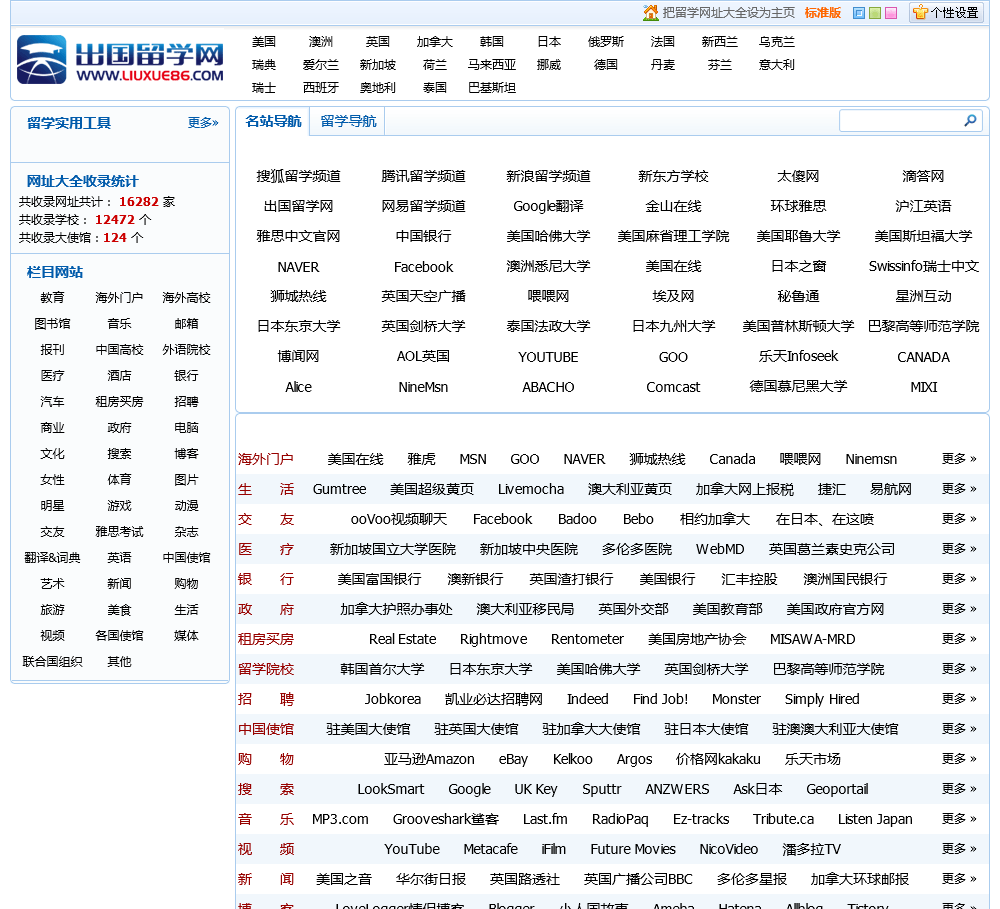1000x909 pixels.
Task: Select the green theme color swatch
Action: (875, 13)
